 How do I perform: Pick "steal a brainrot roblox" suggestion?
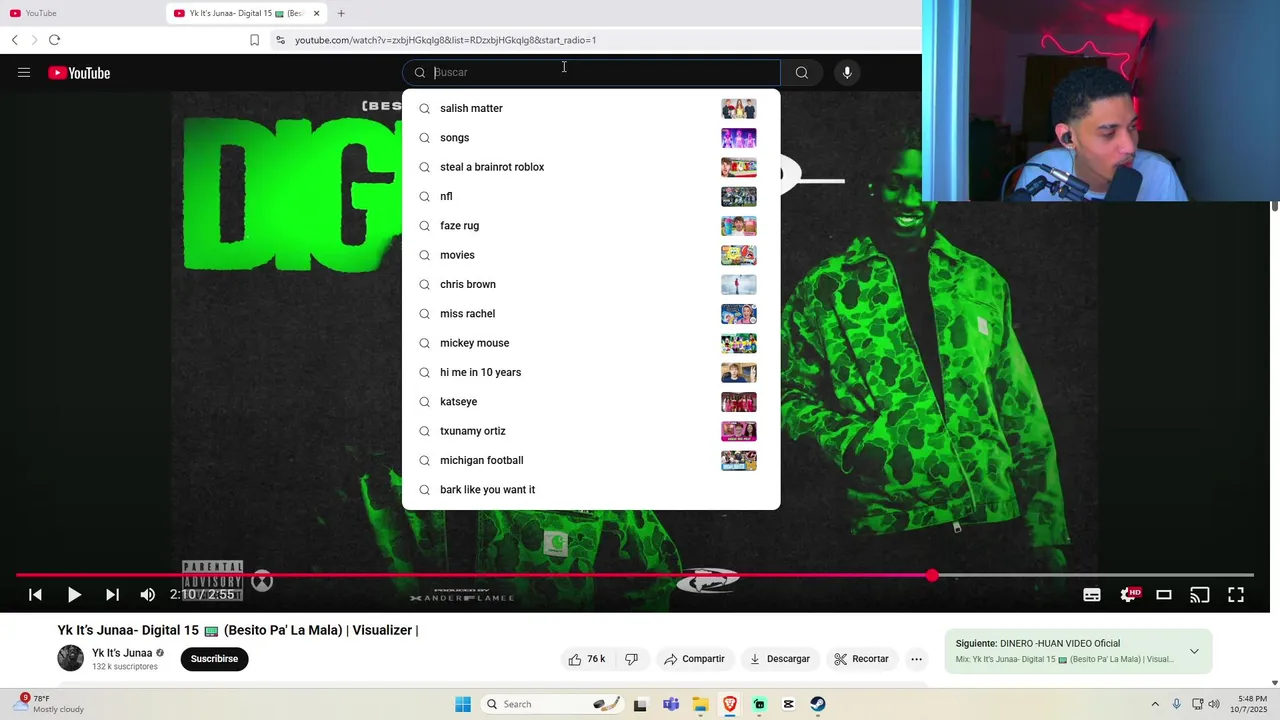[591, 167]
